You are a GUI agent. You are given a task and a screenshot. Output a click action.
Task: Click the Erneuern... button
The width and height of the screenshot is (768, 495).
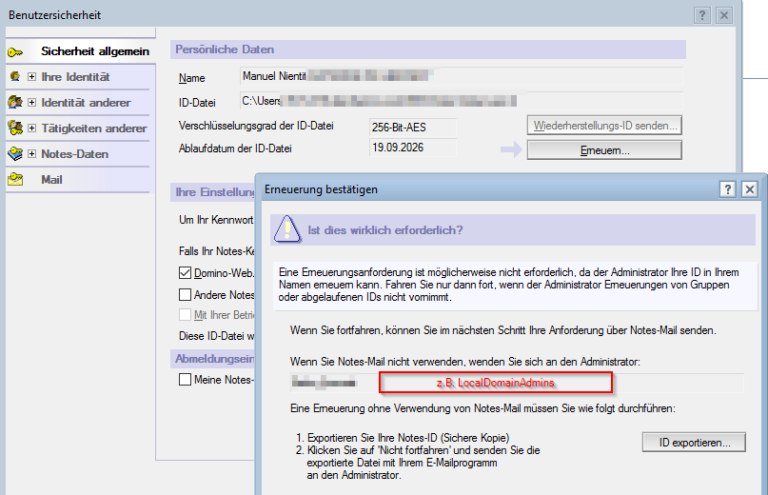604,150
